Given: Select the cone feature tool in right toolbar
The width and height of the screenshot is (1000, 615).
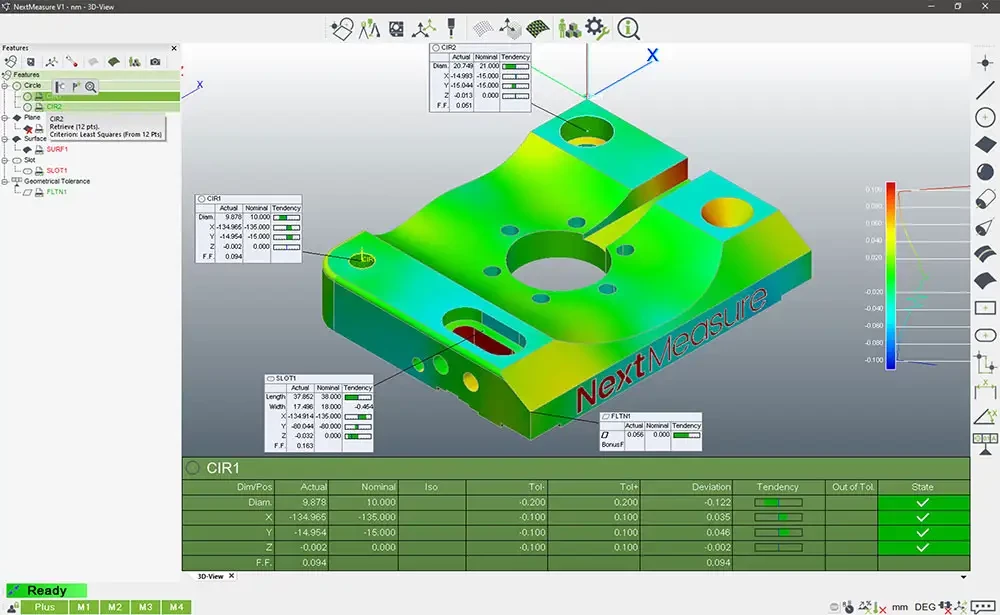Looking at the screenshot, I should (x=985, y=226).
